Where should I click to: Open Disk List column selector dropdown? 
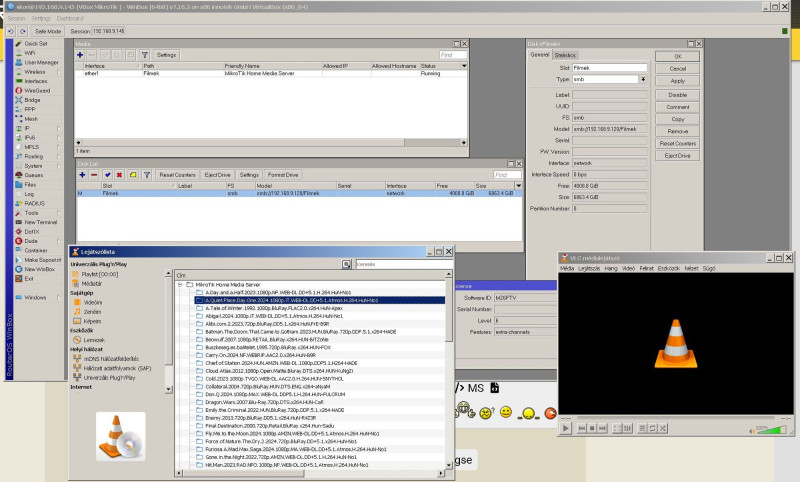[518, 186]
